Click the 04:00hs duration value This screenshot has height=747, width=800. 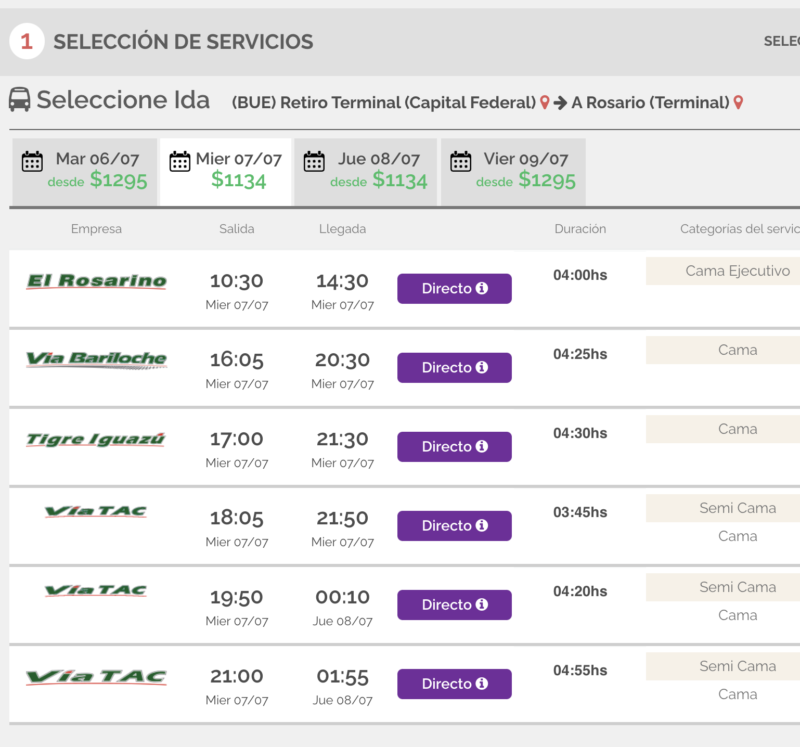click(x=580, y=276)
